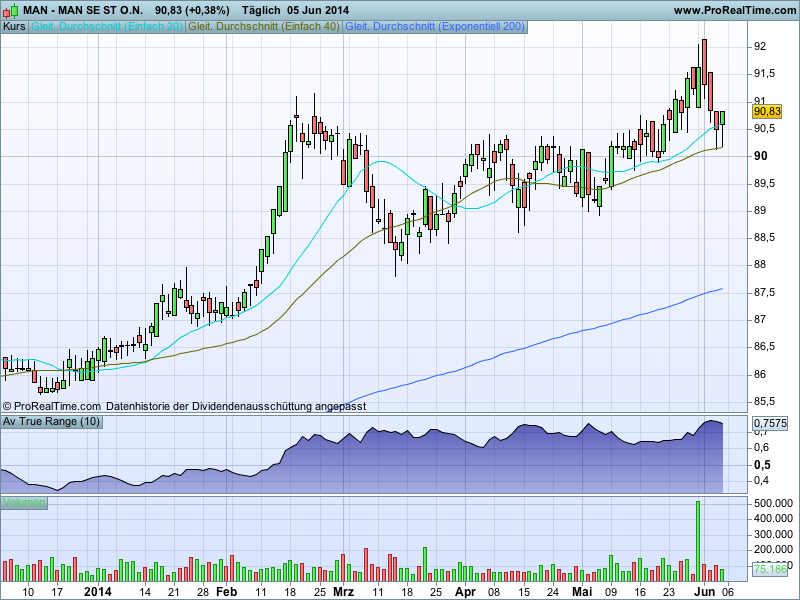The height and width of the screenshot is (600, 800).
Task: Click the 75.186 volume value tag
Action: (x=770, y=569)
